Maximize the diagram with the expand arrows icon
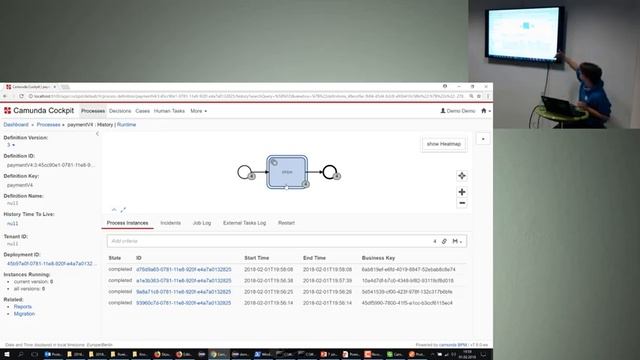 click(123, 209)
